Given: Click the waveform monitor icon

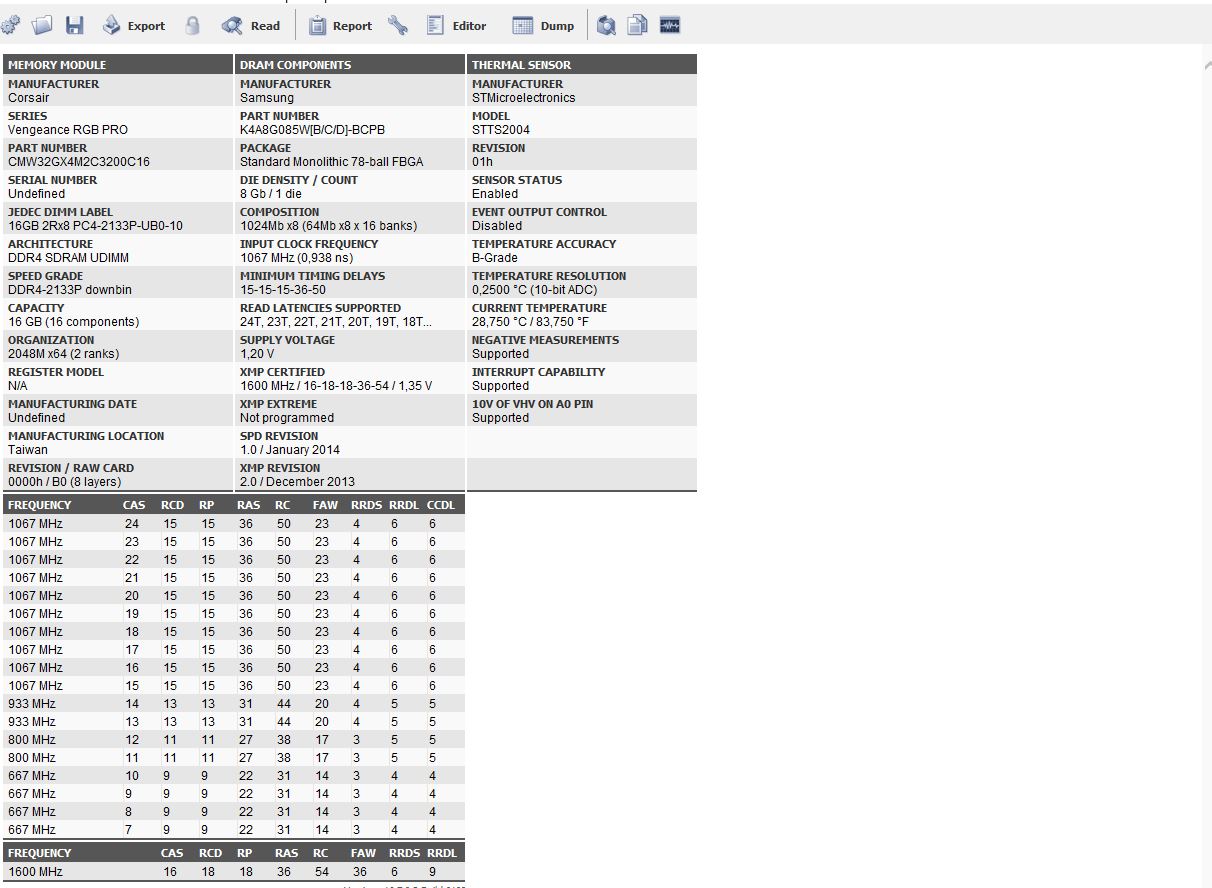Looking at the screenshot, I should (670, 26).
